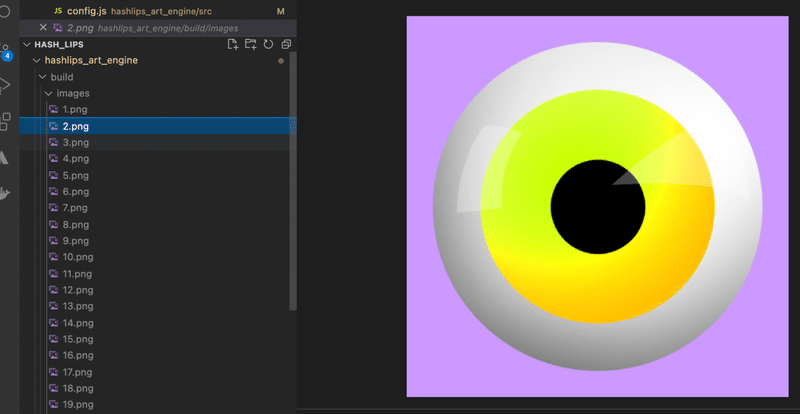Click the New Folder icon in explorer header
Screen dimensions: 800x414
[251, 44]
